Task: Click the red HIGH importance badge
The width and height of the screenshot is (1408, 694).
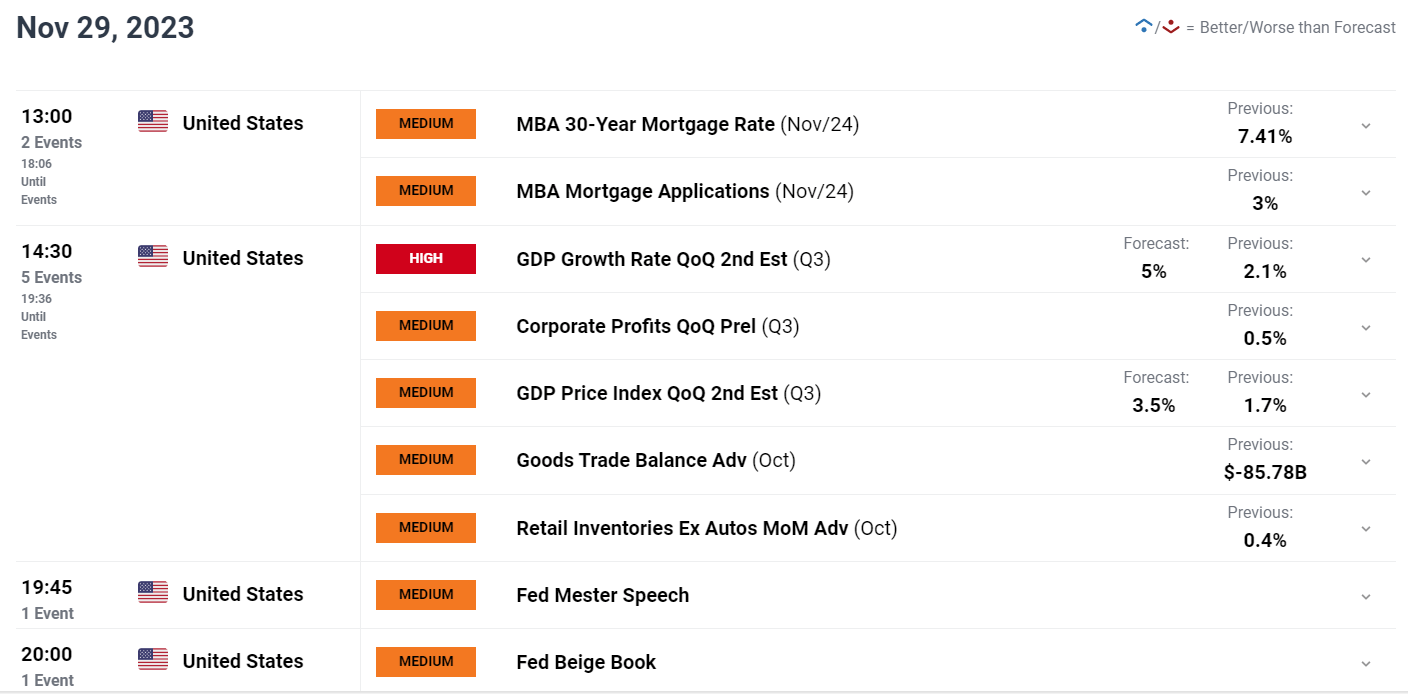Action: (426, 258)
